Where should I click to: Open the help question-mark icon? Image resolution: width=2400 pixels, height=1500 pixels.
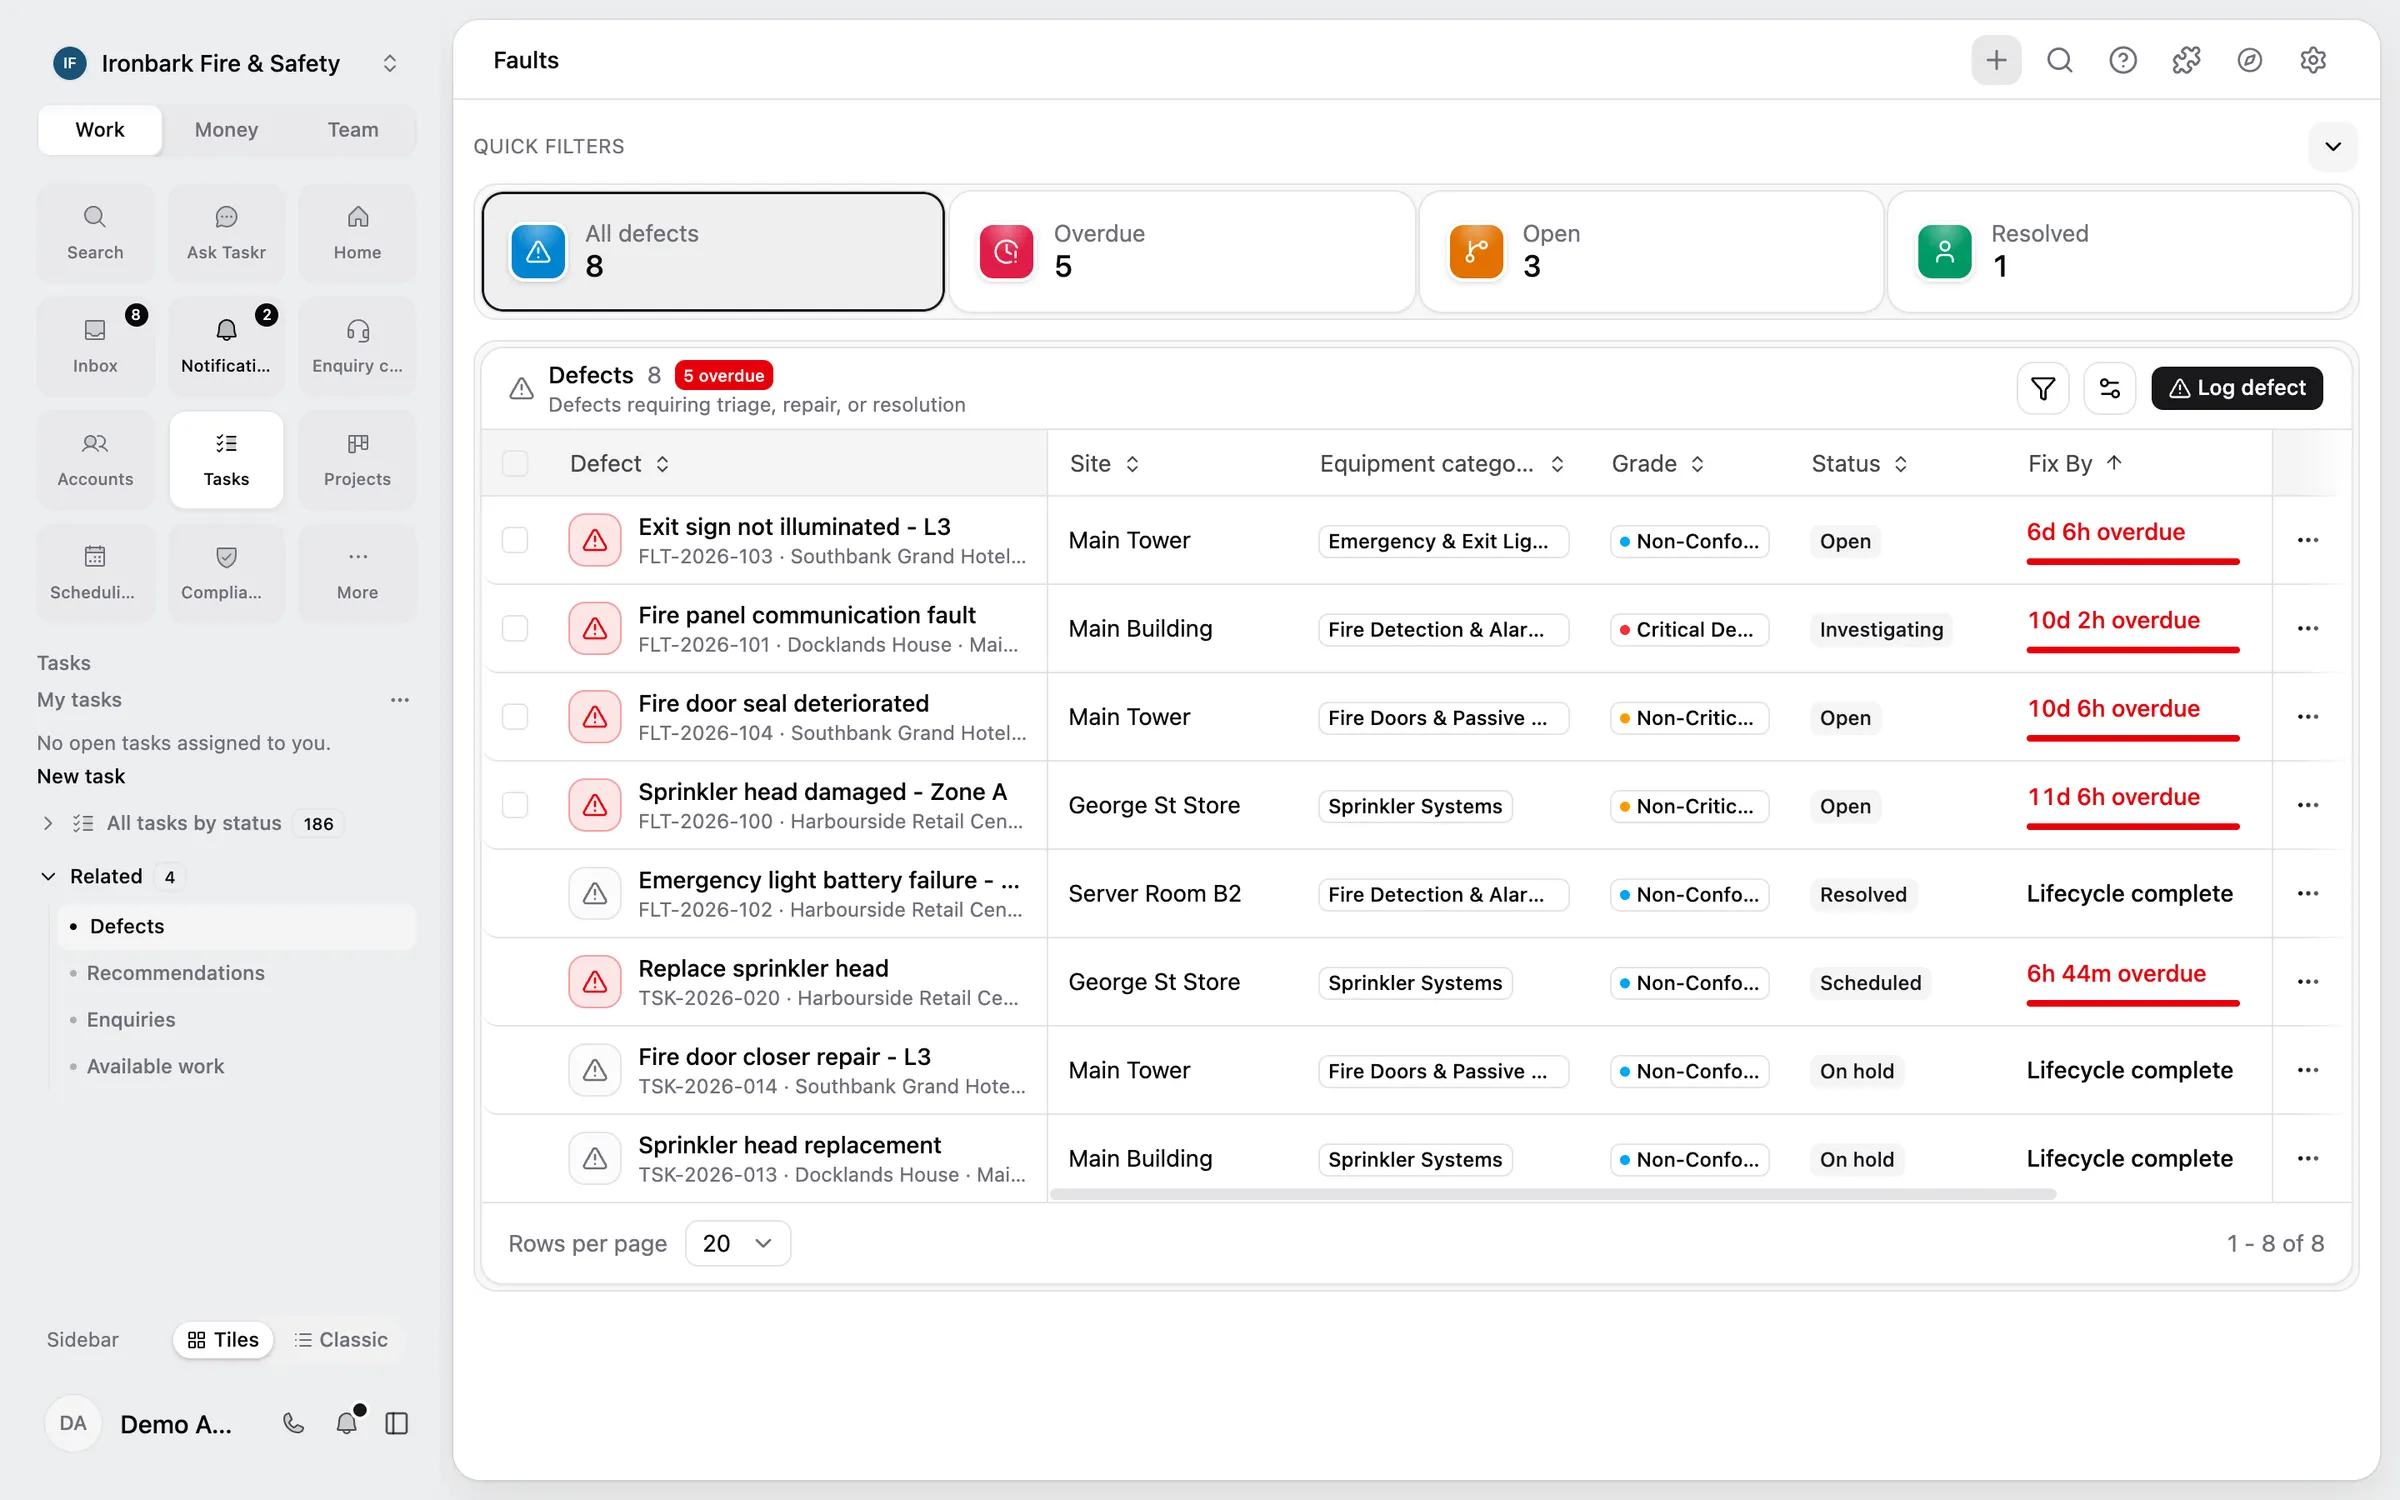[x=2123, y=60]
